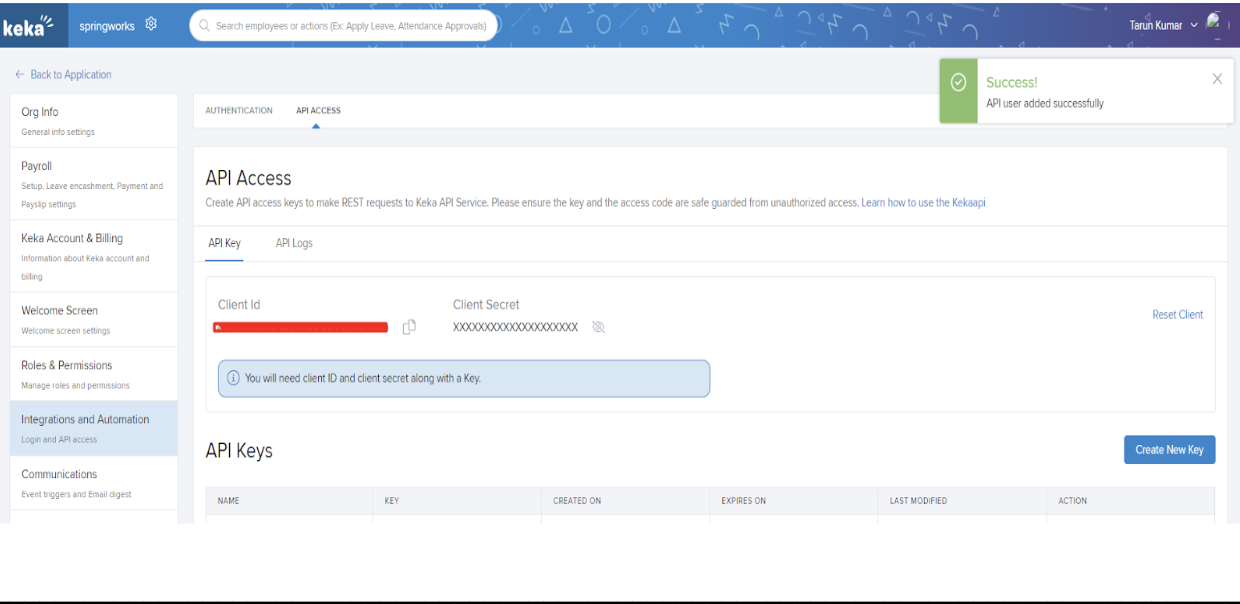Image resolution: width=1240 pixels, height=604 pixels.
Task: Select Keka Account & Billing in sidebar
Action: [72, 239]
